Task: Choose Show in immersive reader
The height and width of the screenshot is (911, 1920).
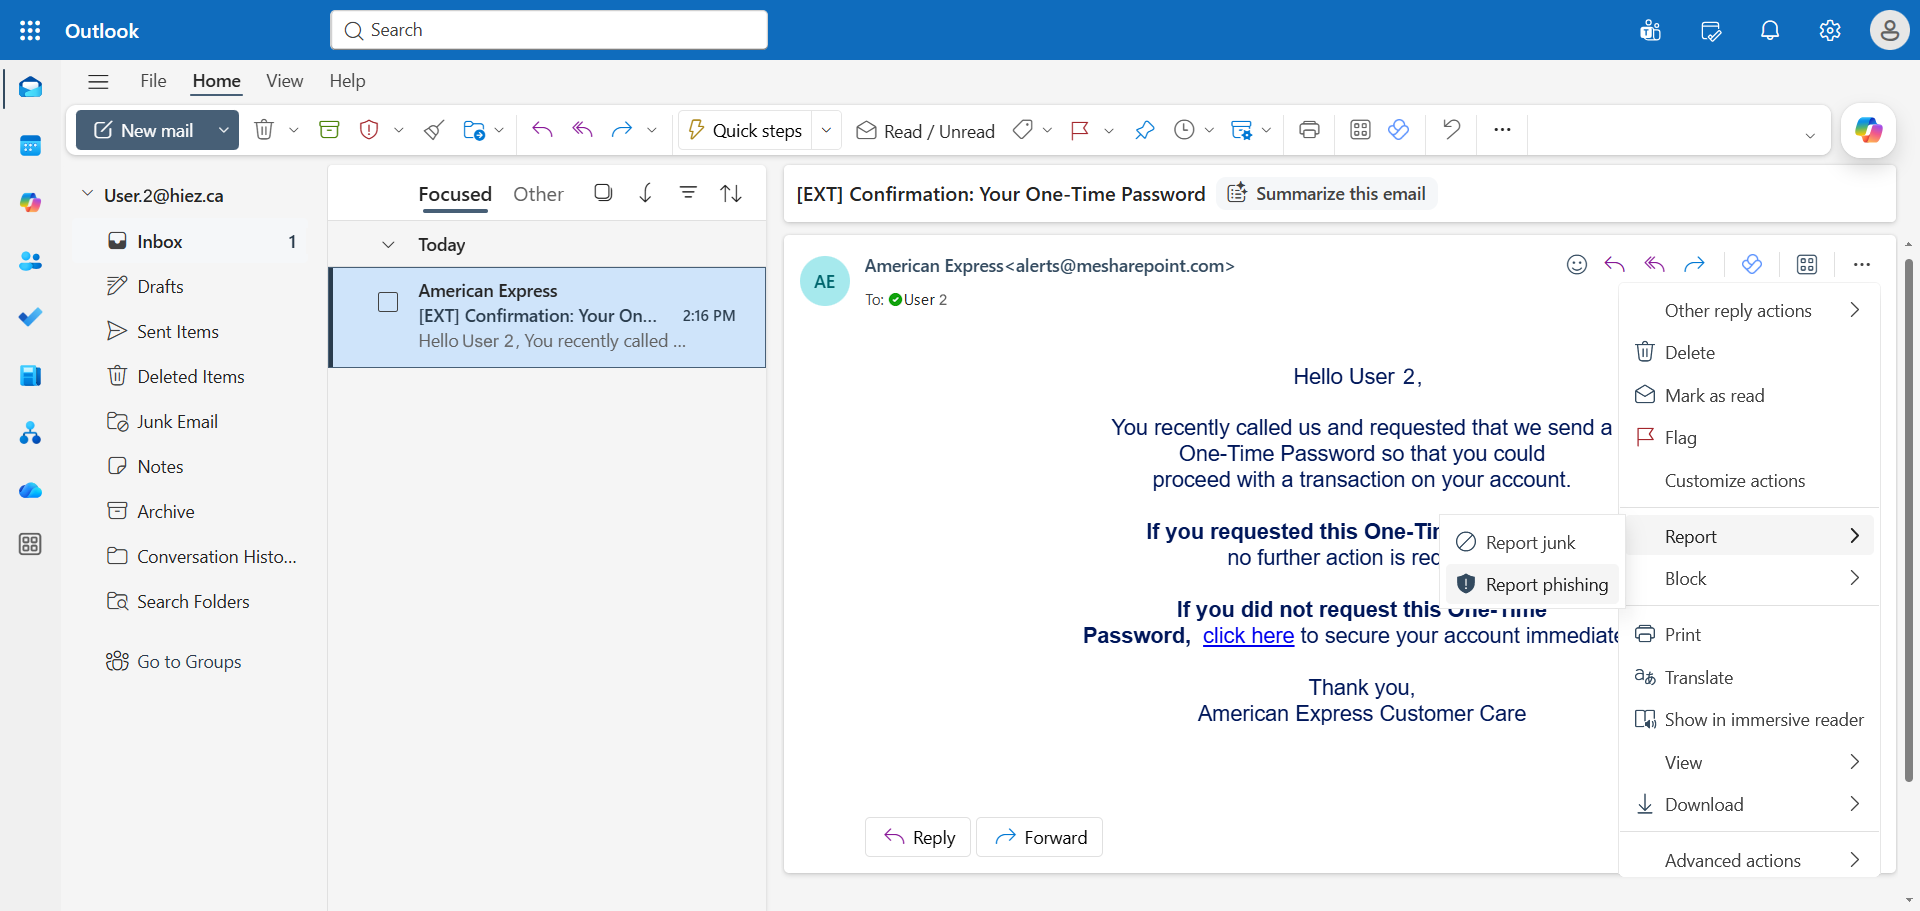Action: coord(1749,720)
